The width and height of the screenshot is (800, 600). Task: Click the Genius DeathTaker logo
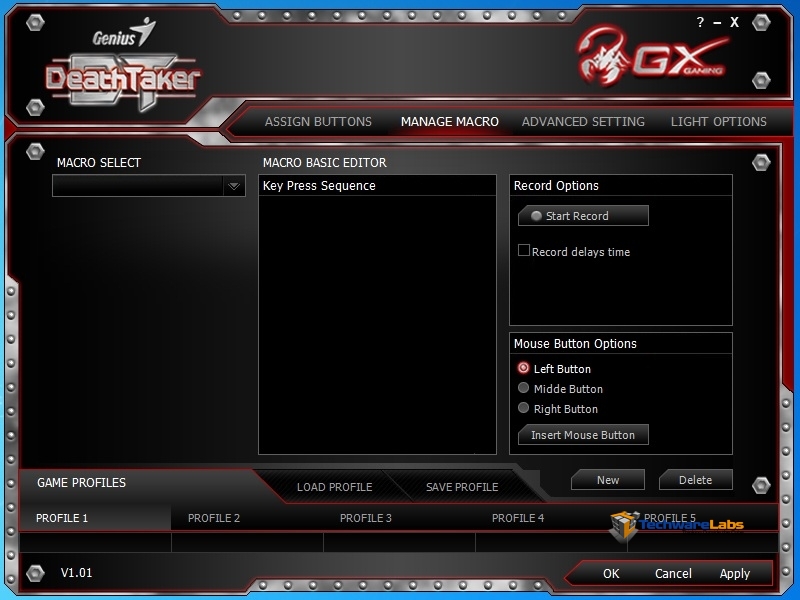124,66
